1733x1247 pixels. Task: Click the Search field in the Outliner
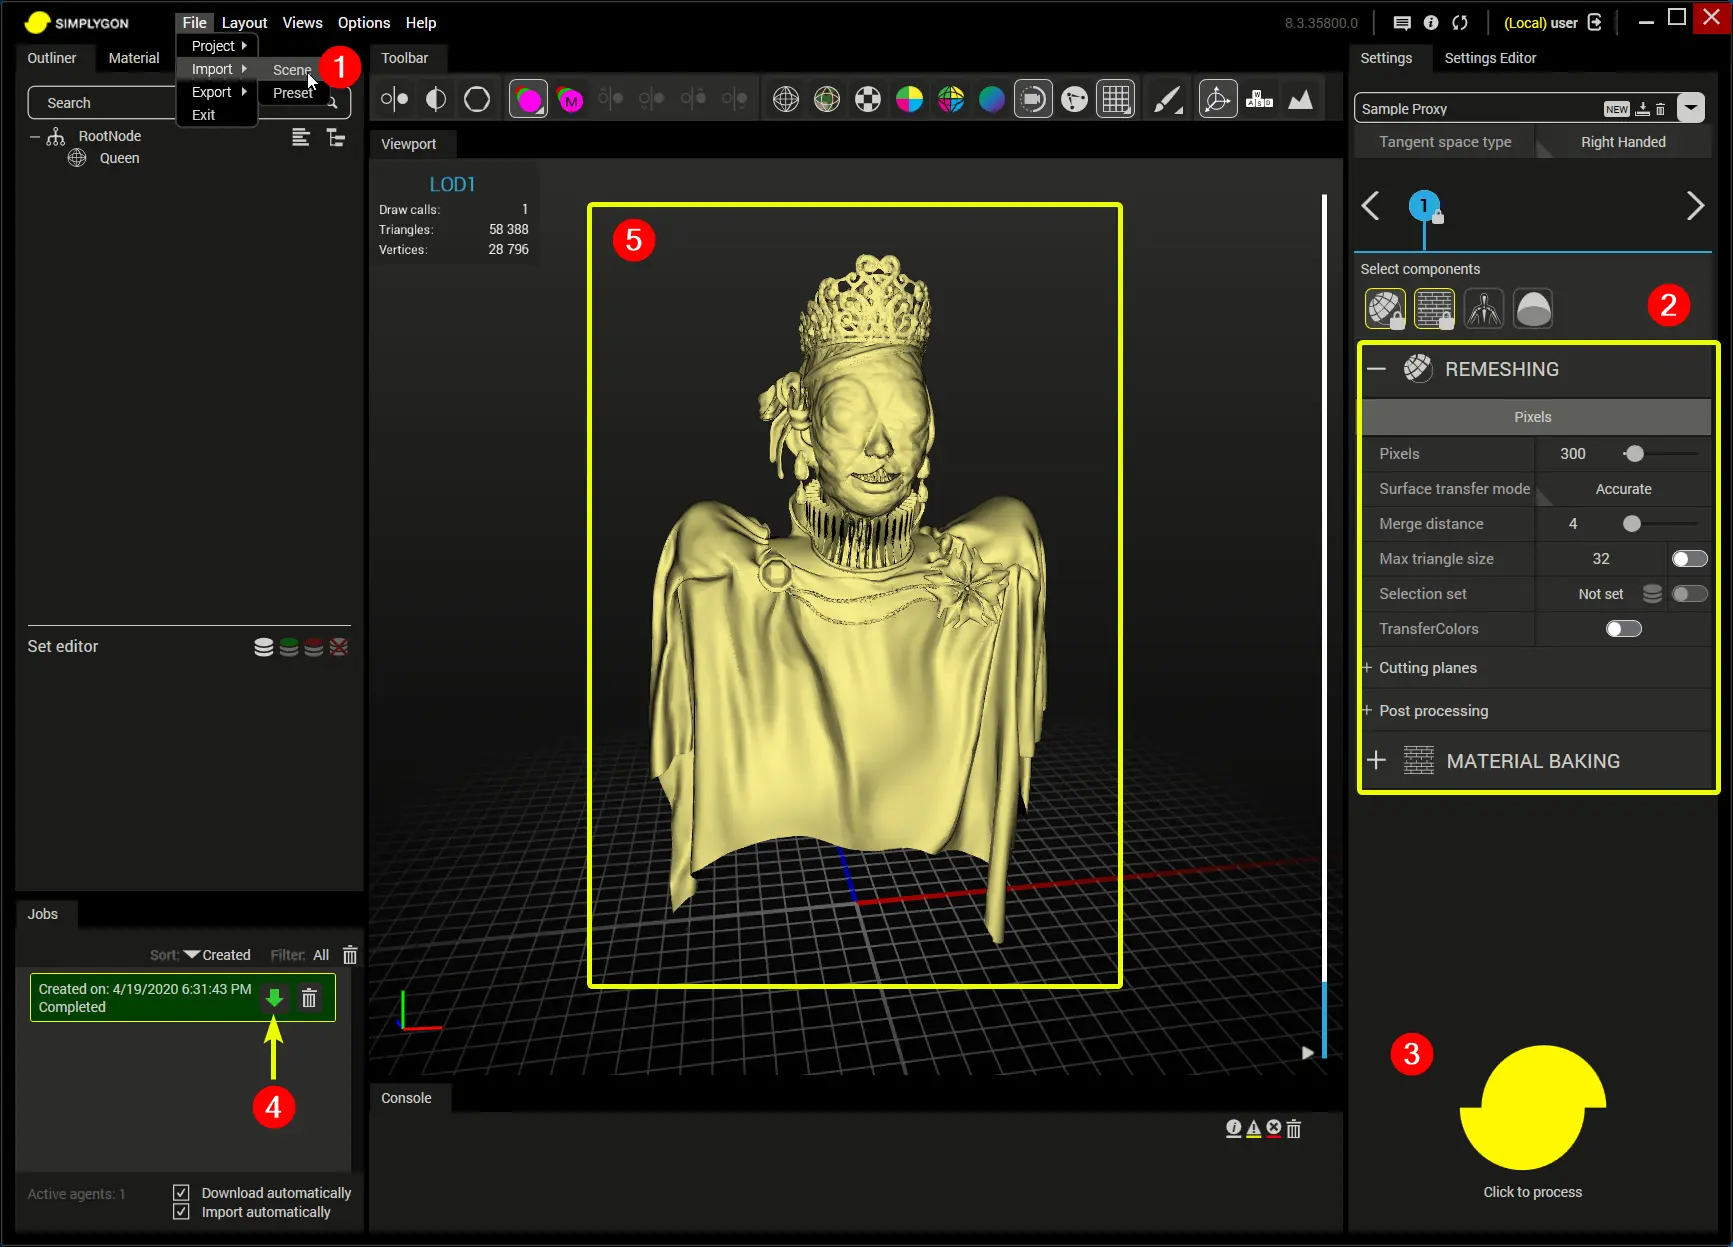tap(100, 102)
